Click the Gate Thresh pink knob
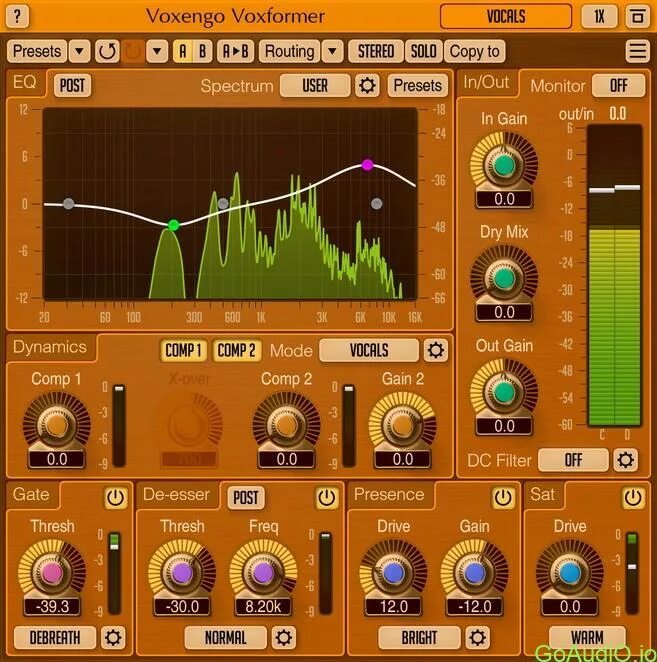 tap(52, 572)
